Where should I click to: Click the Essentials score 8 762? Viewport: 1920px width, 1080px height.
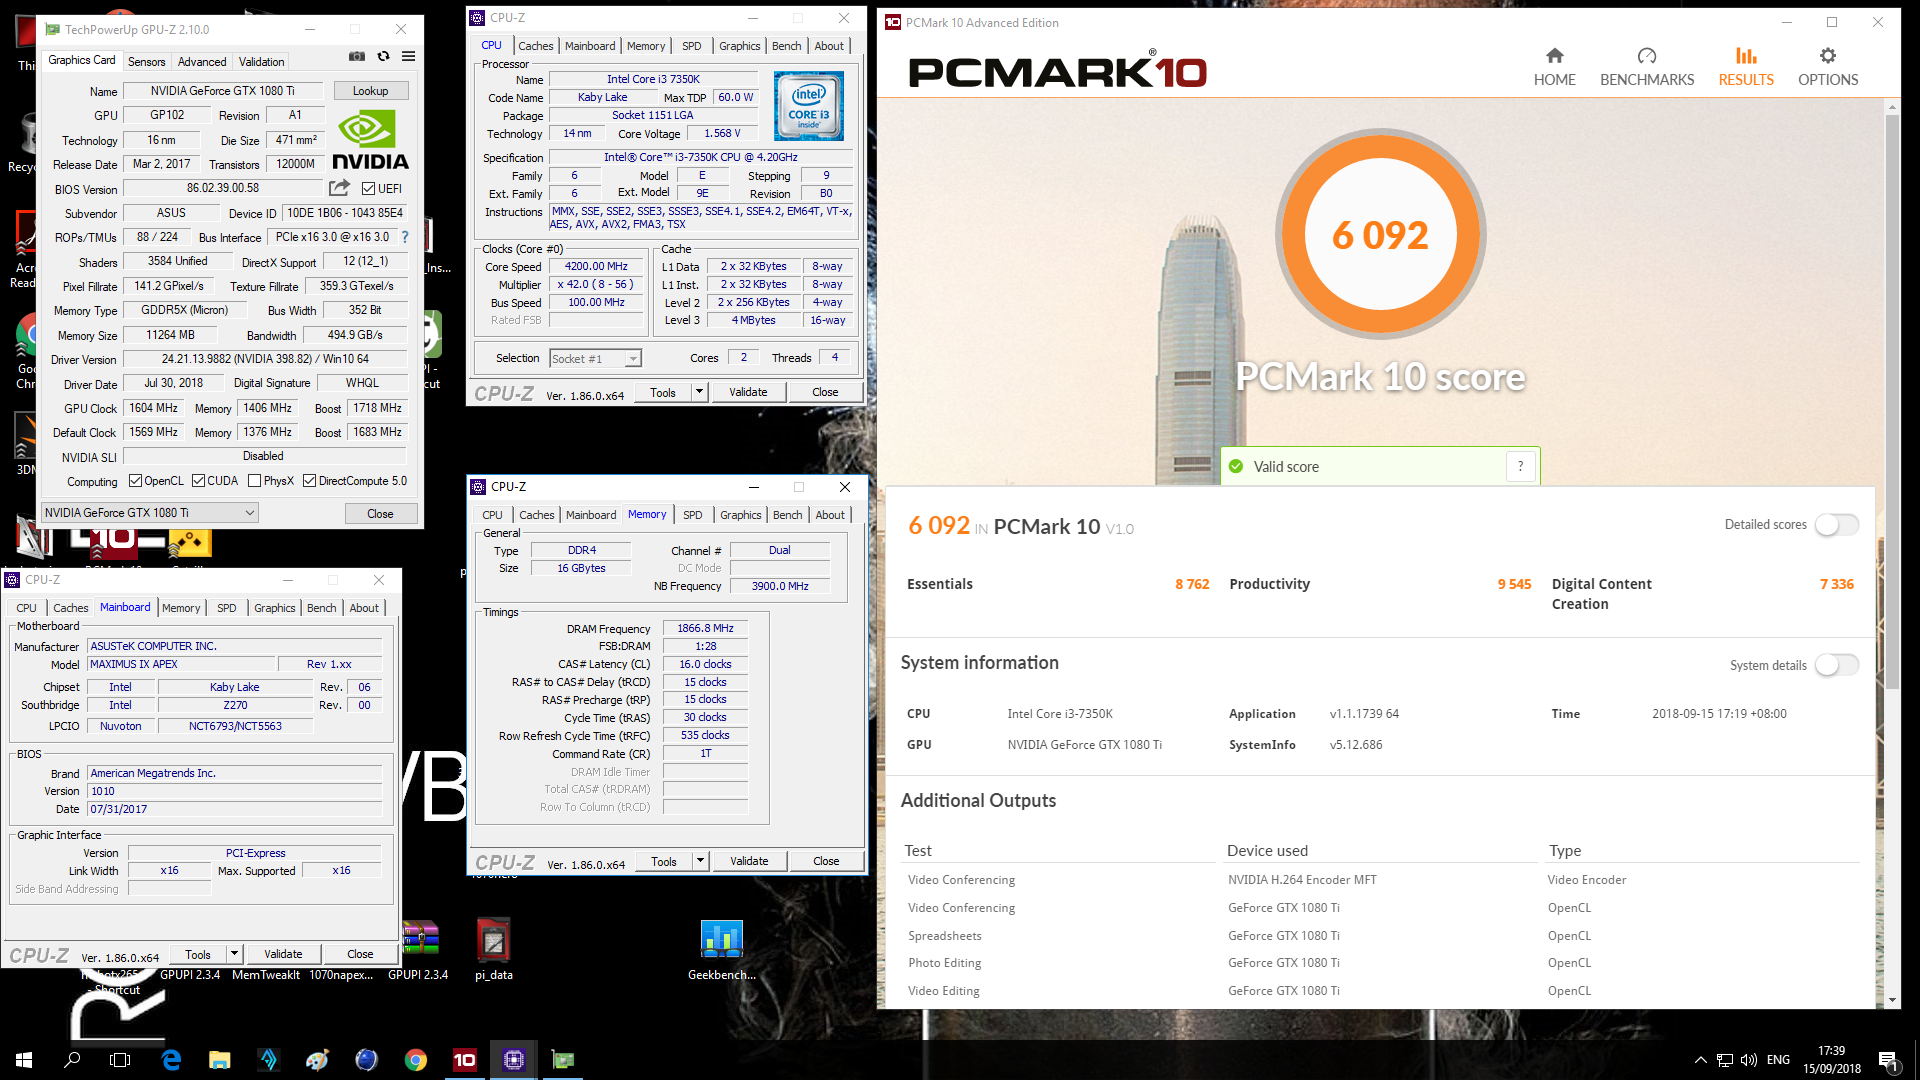pos(1191,584)
